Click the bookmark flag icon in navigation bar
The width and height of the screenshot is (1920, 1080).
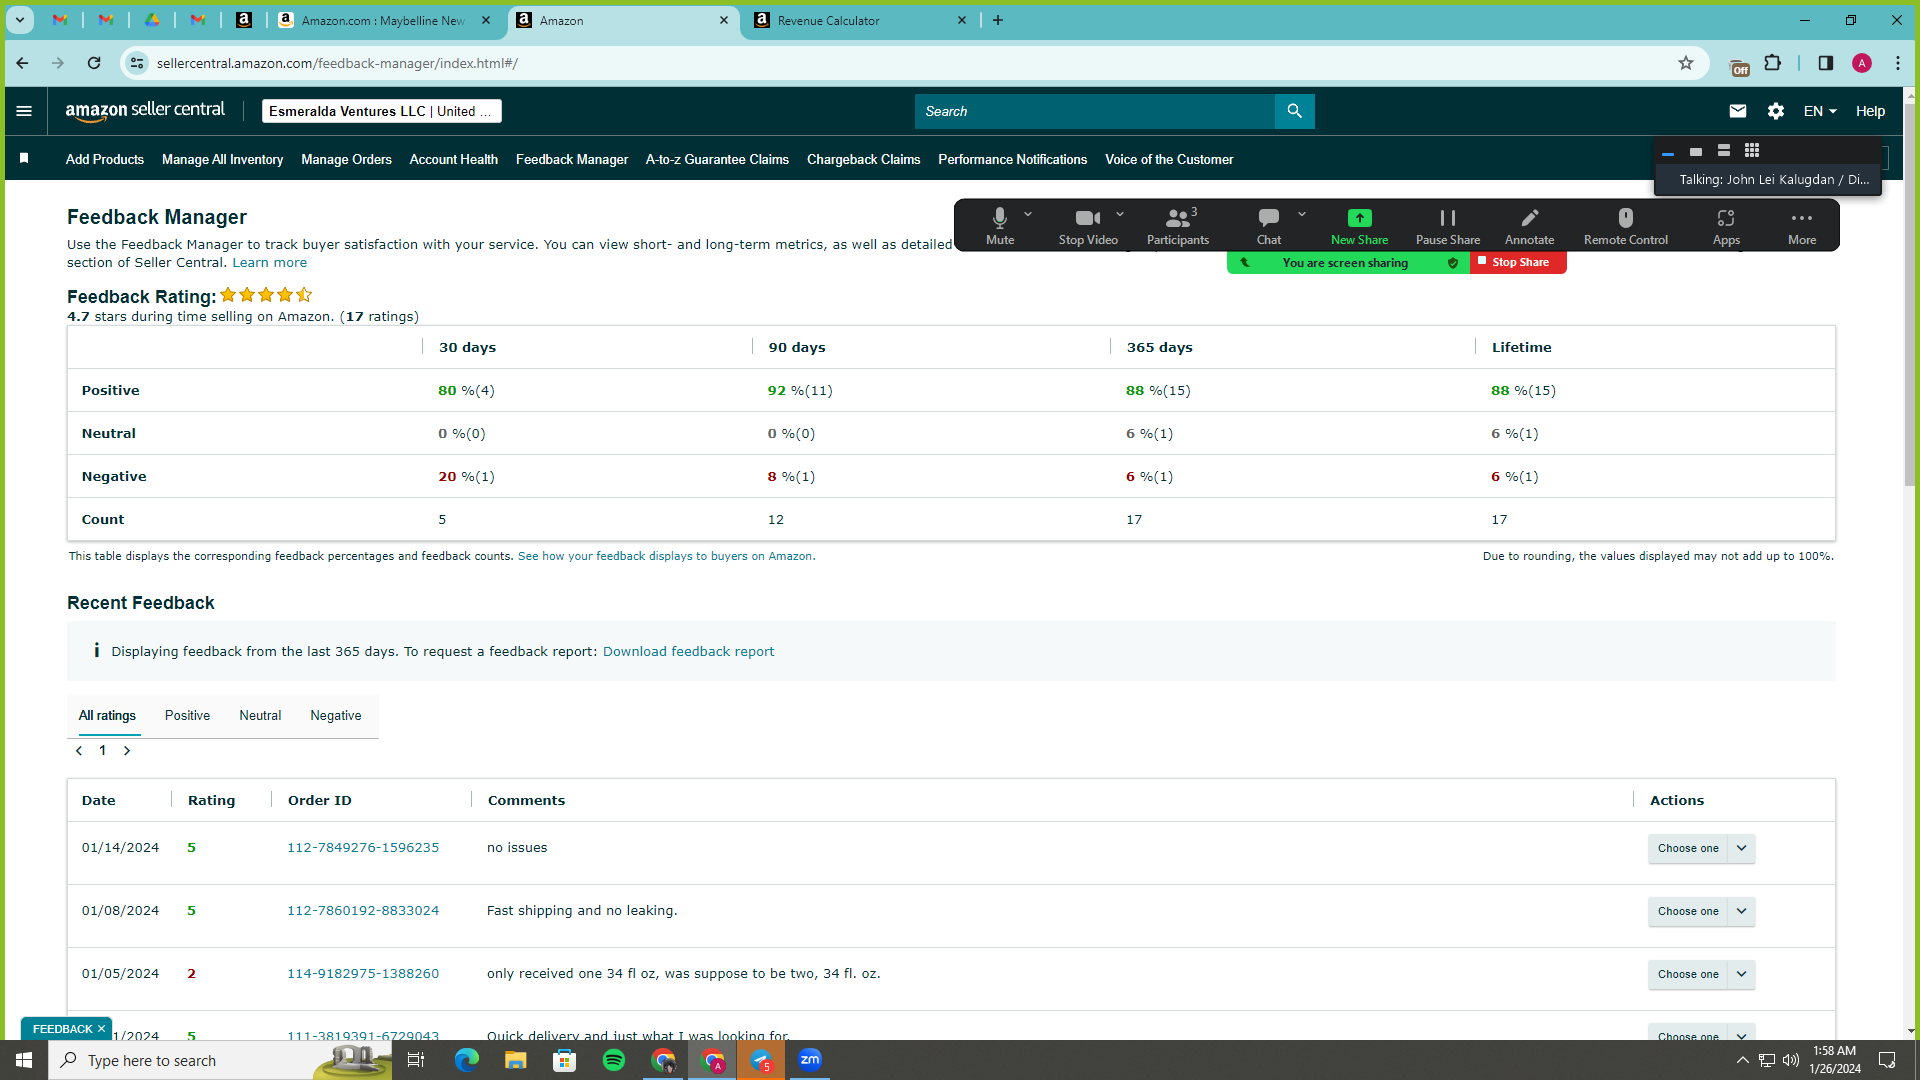(24, 158)
